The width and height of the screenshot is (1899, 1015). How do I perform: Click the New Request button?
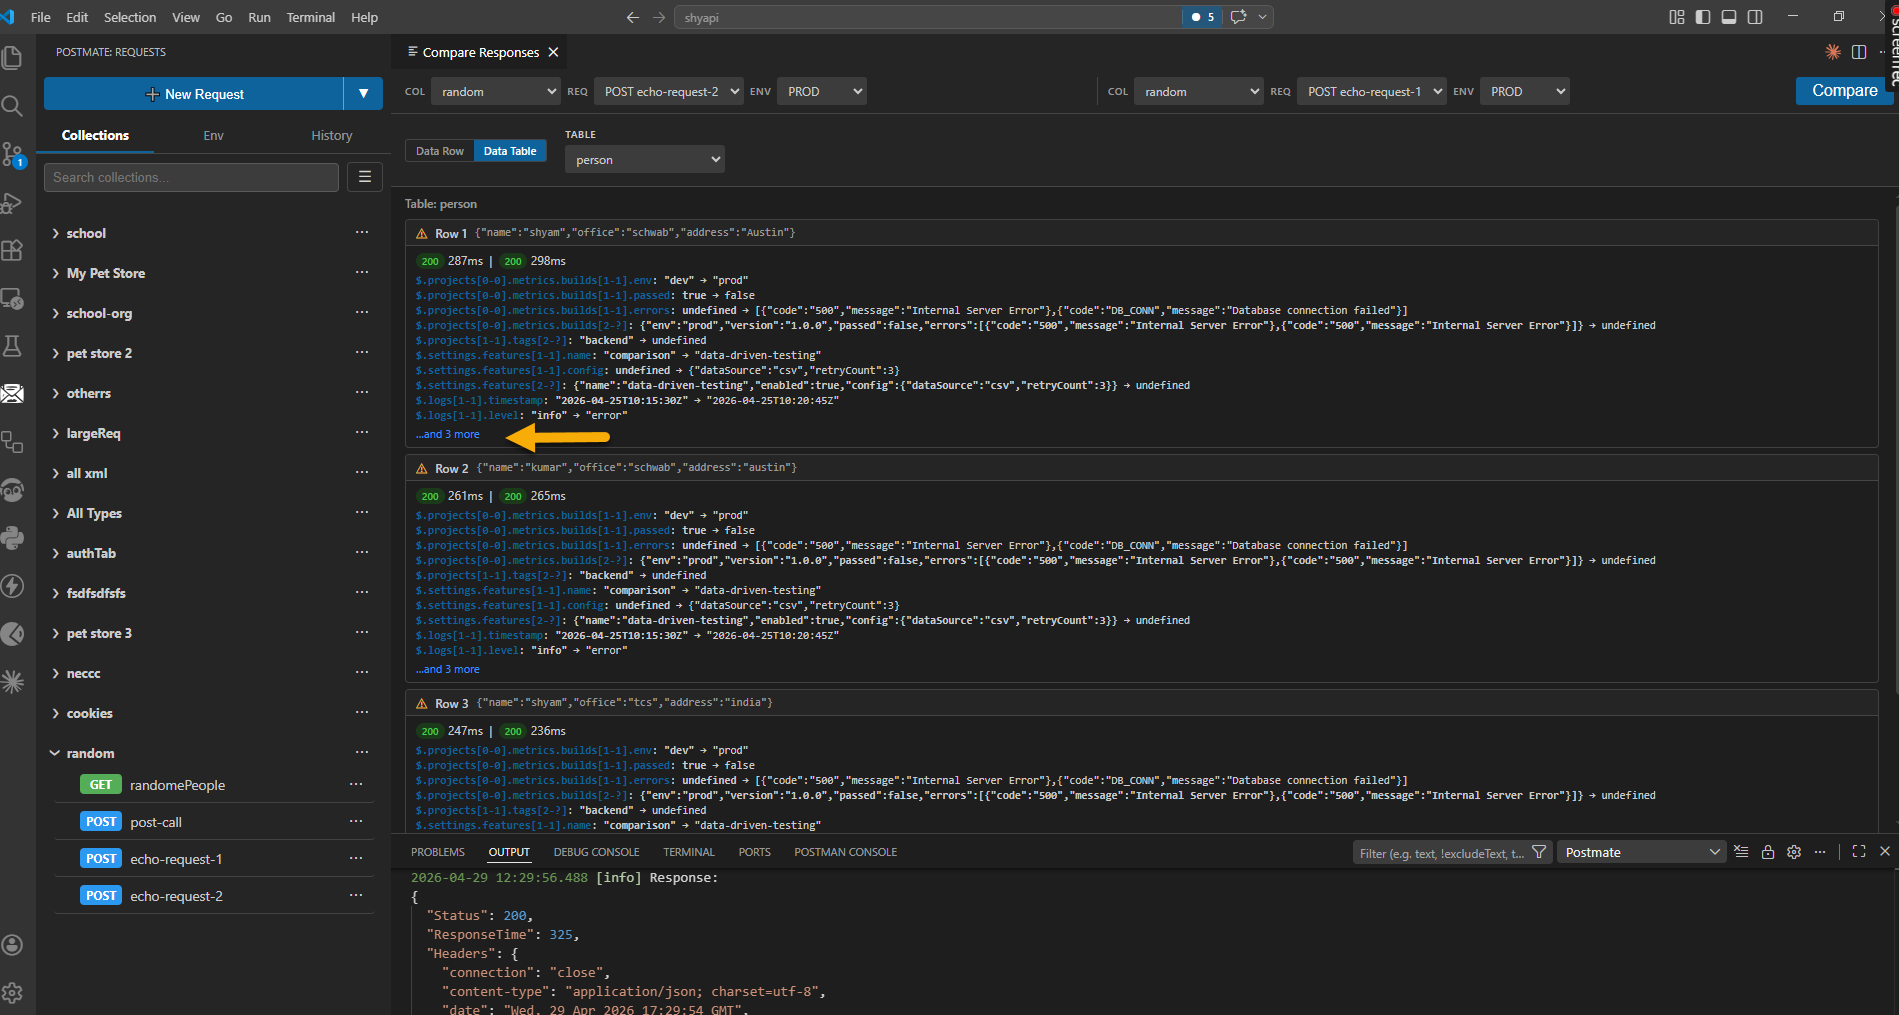tap(194, 94)
